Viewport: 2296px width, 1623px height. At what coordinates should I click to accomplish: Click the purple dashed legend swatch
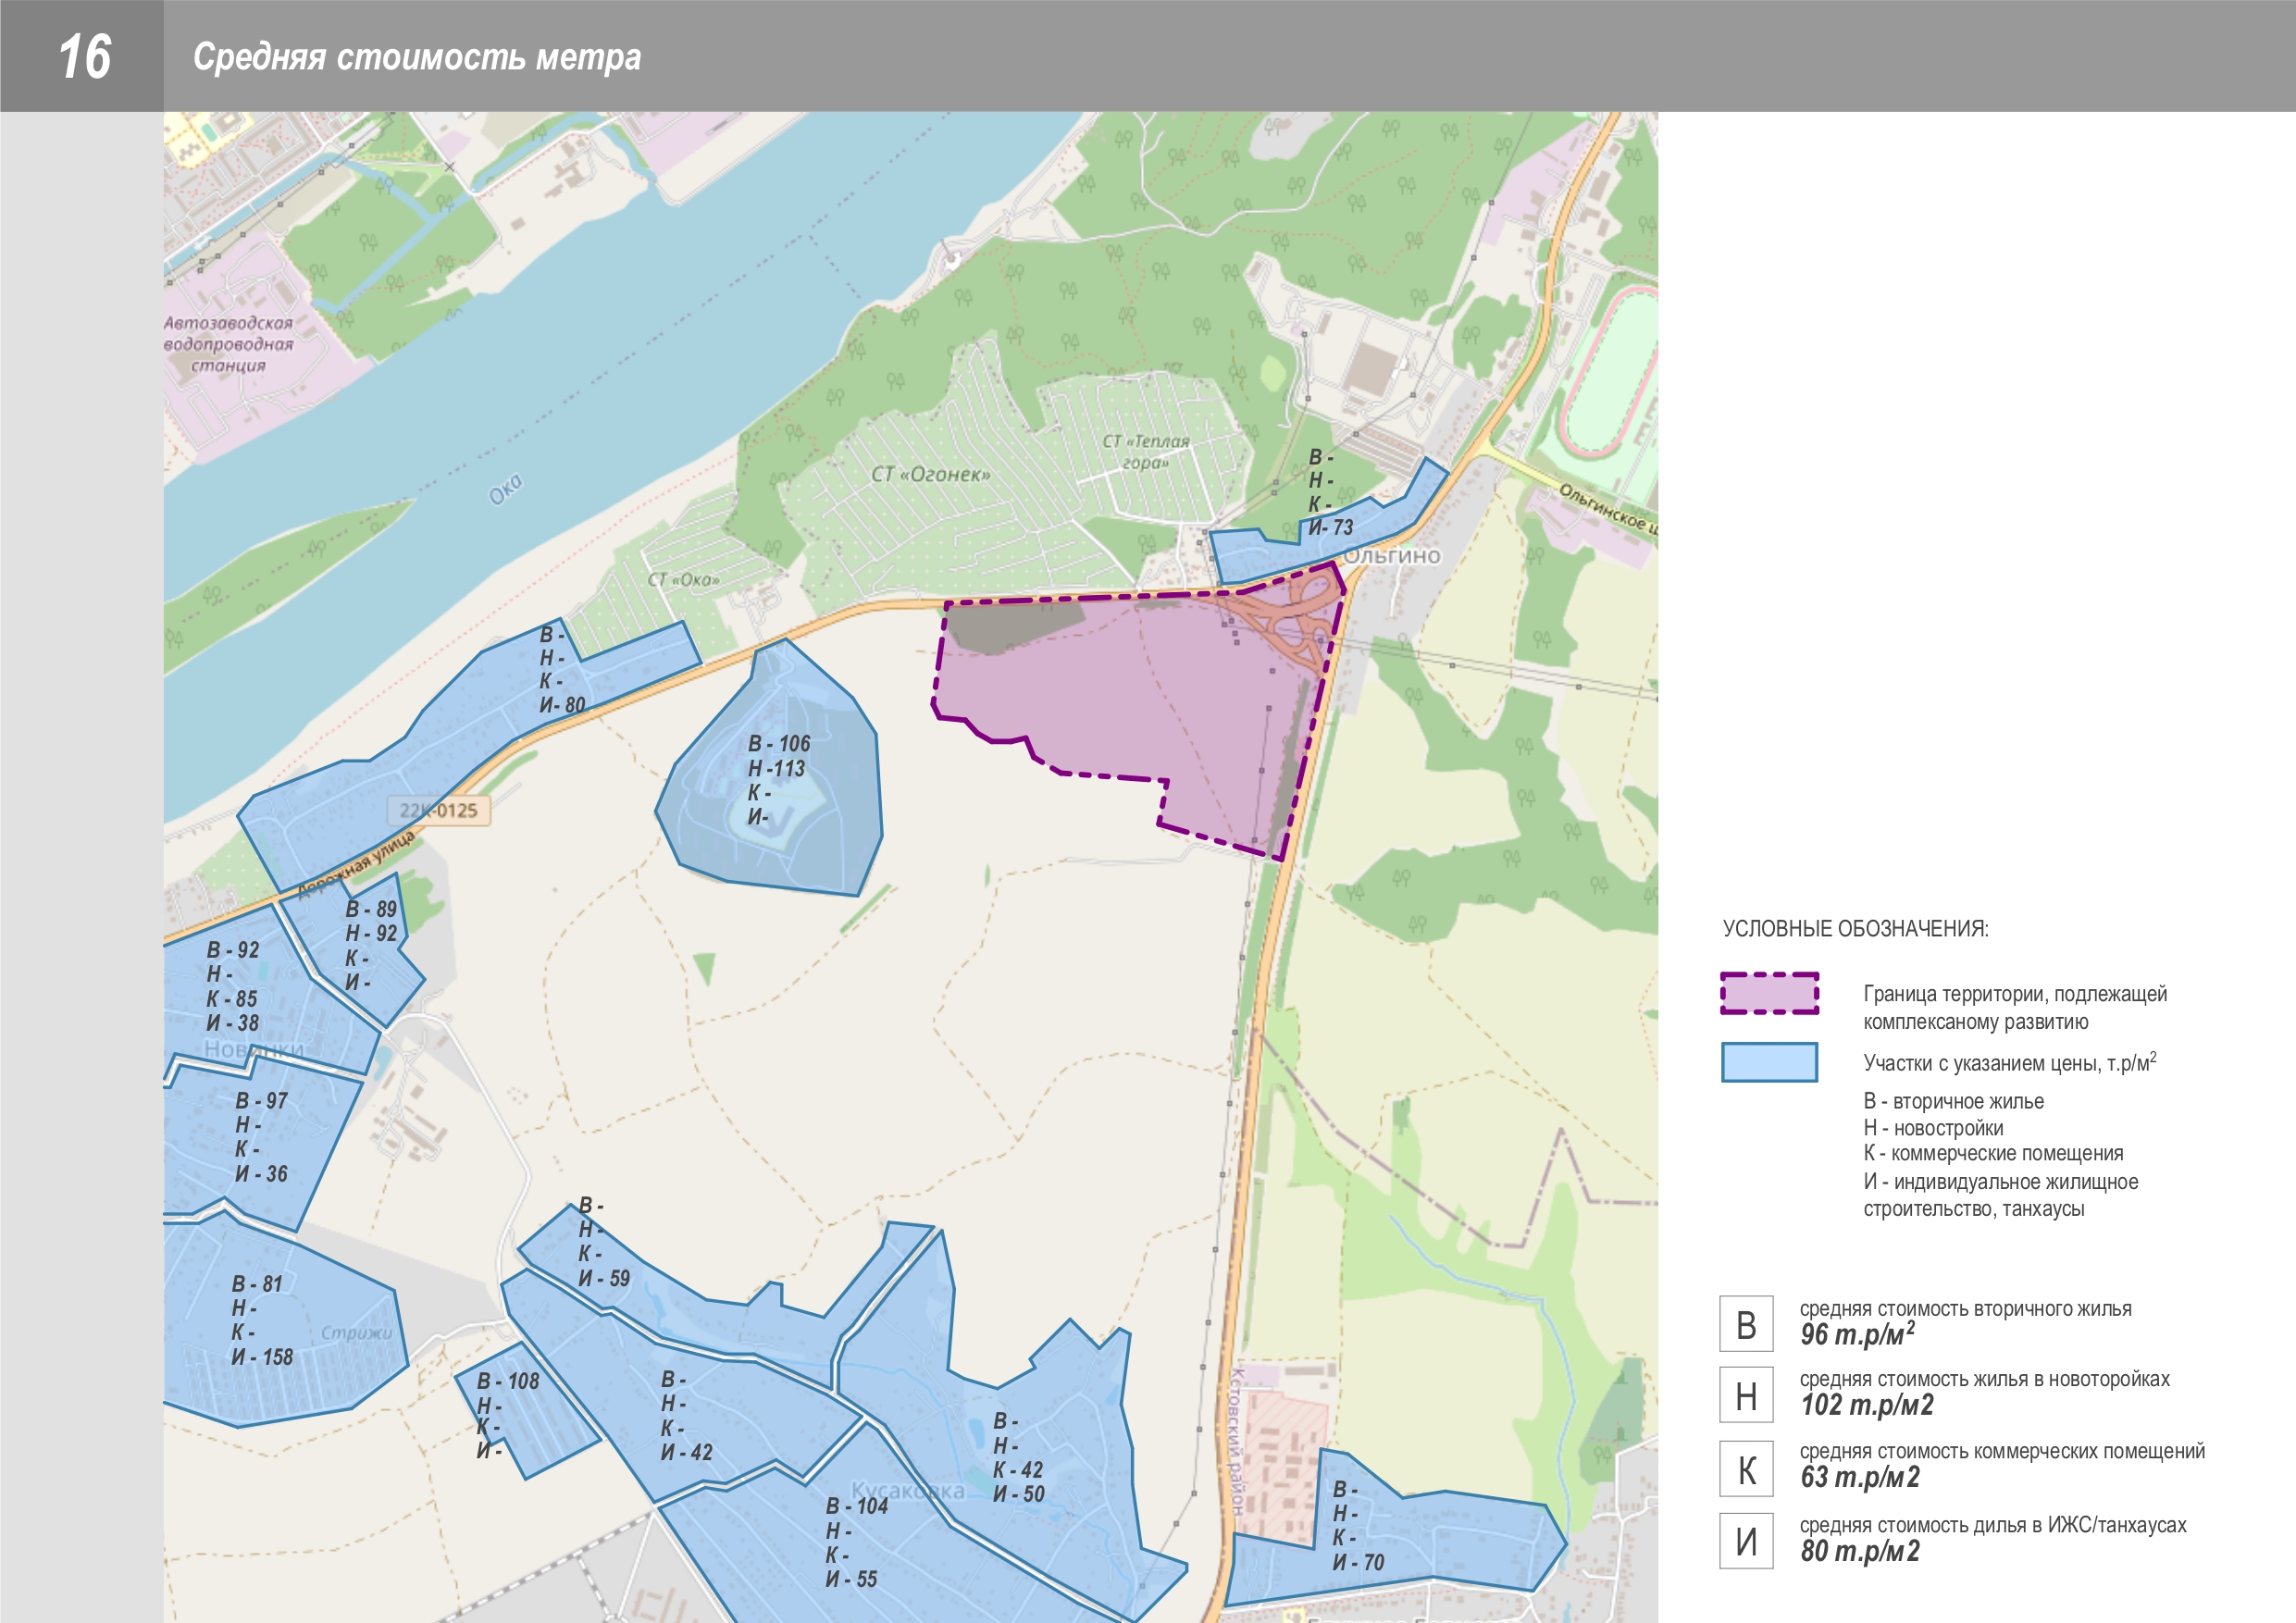pyautogui.click(x=1769, y=993)
